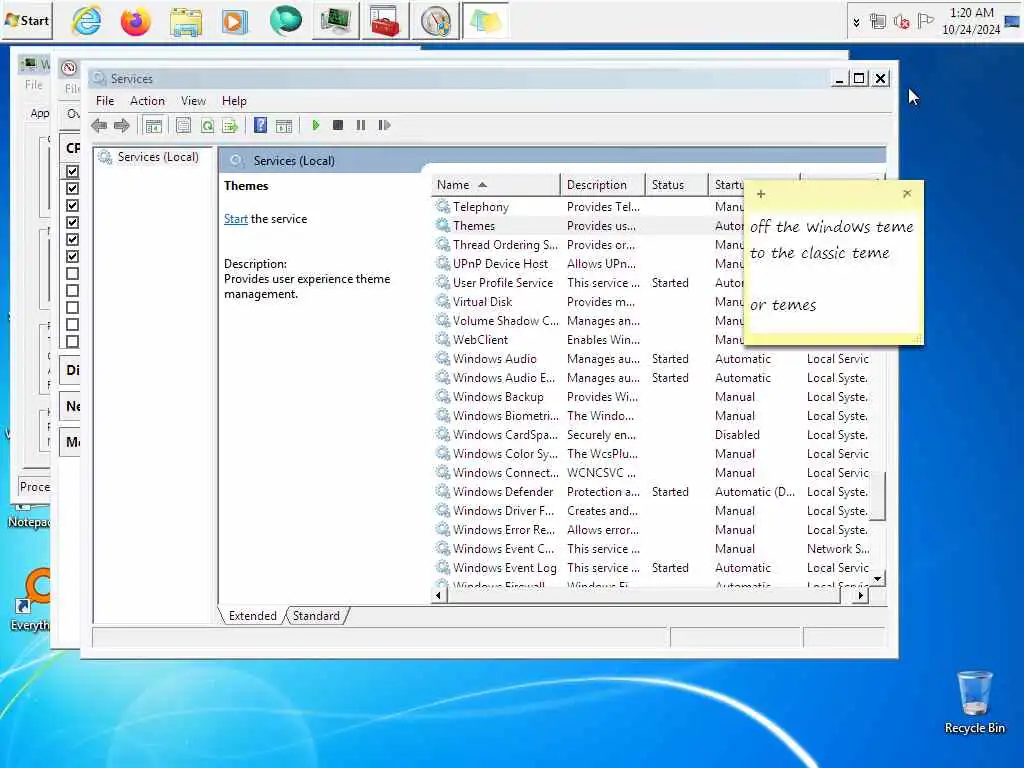Click the sticky note text area
The width and height of the screenshot is (1024, 768).
tap(833, 271)
